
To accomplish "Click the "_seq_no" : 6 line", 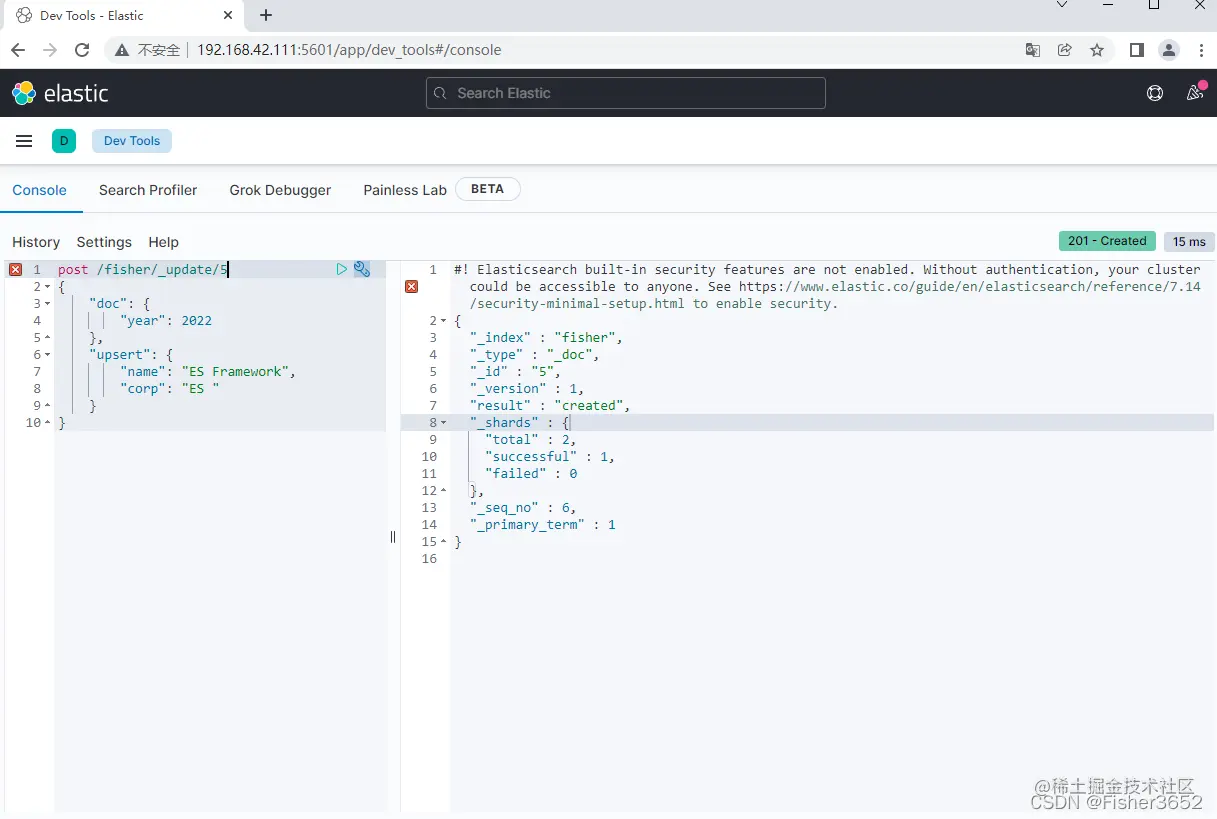I will [523, 508].
